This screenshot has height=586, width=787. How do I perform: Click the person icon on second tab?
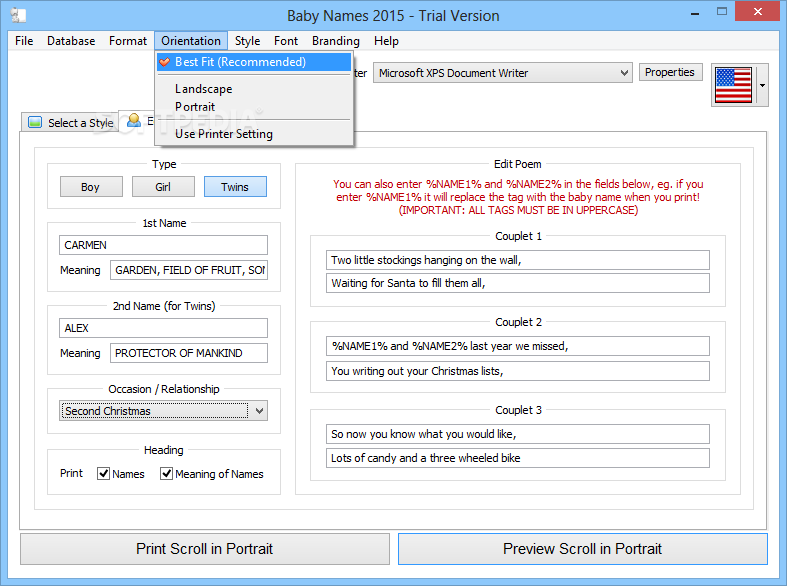134,120
